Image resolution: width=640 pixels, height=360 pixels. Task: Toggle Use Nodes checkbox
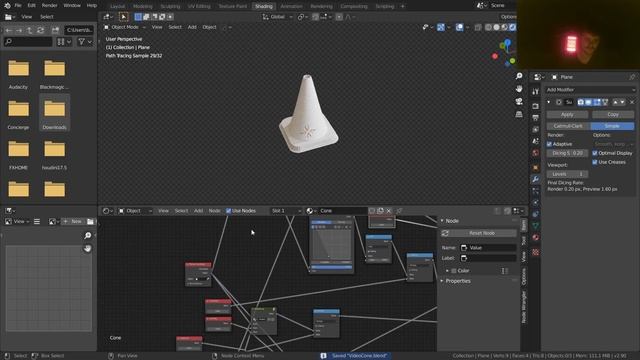click(229, 211)
